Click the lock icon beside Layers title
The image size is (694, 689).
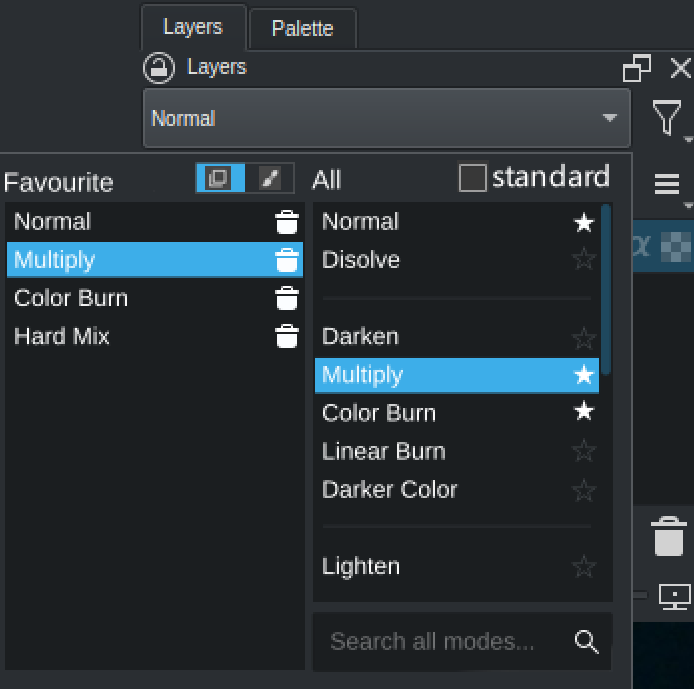(158, 68)
